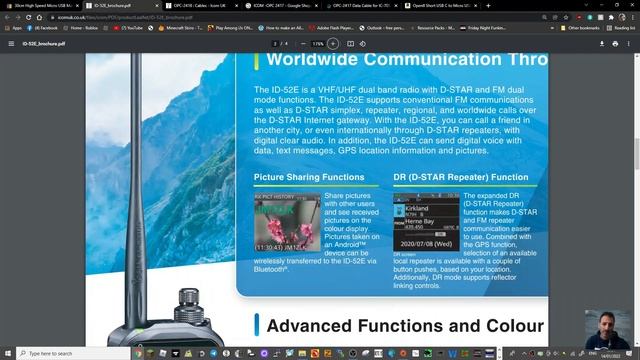Open the Apps bookmark shortcut
This screenshot has width=640, height=360.
[14, 28]
